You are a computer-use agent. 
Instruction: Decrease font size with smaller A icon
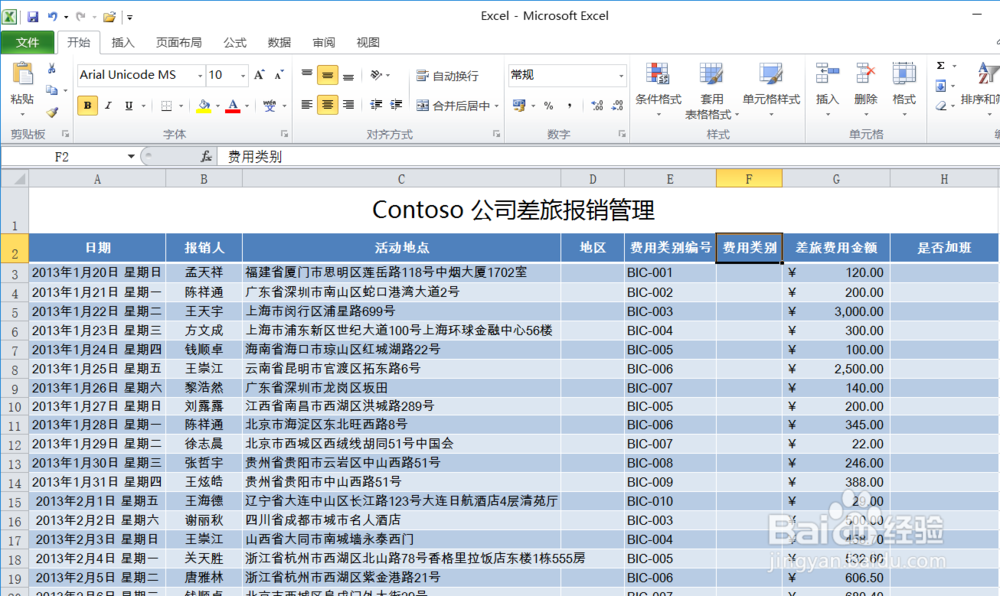[x=279, y=75]
